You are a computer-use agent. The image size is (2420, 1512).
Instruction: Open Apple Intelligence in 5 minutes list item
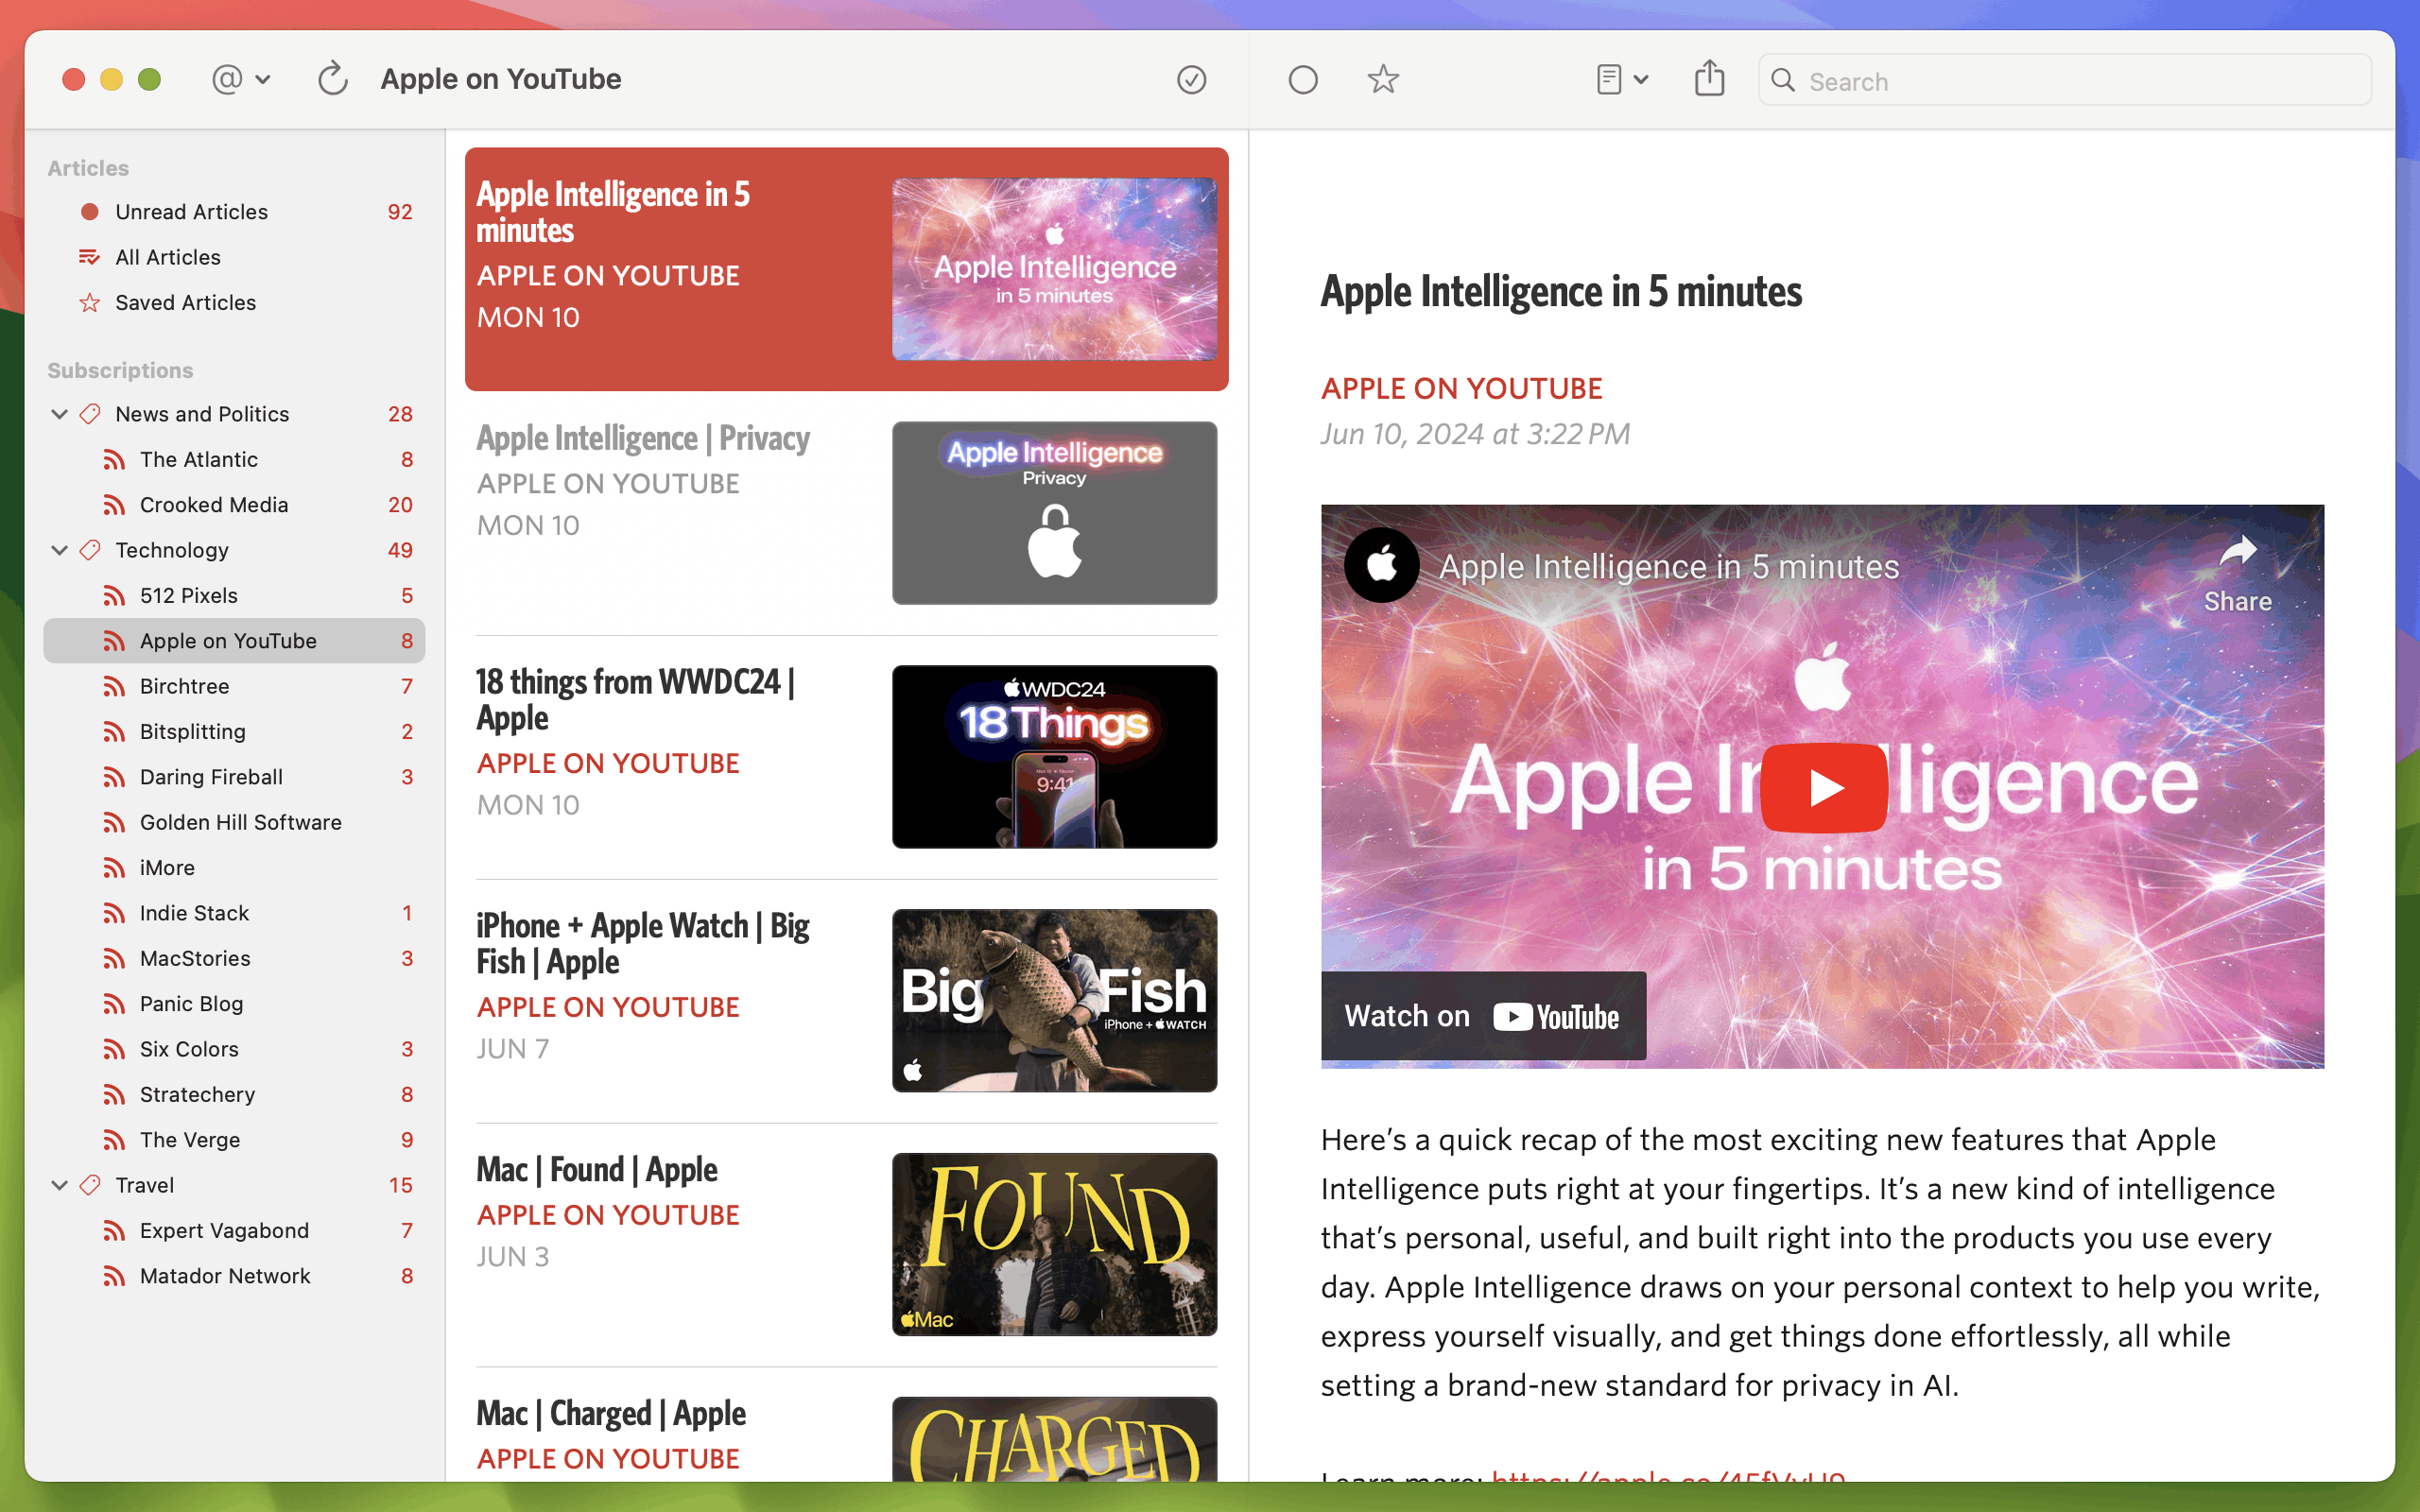846,269
